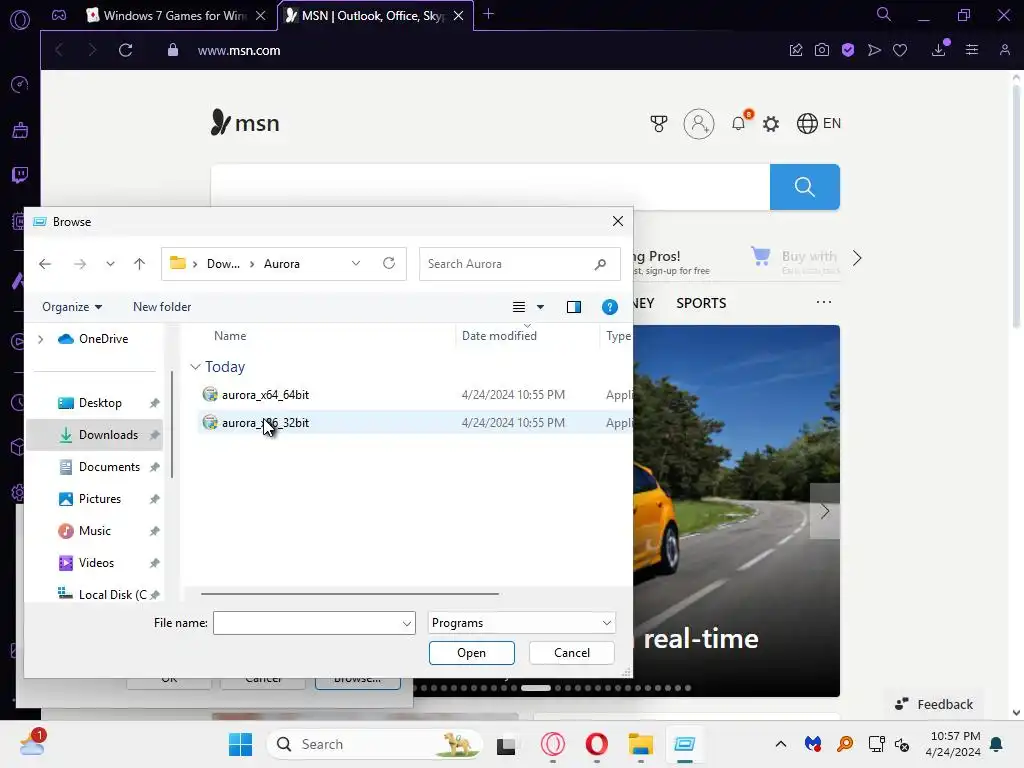Go up one folder level in Browse dialog

click(139, 264)
